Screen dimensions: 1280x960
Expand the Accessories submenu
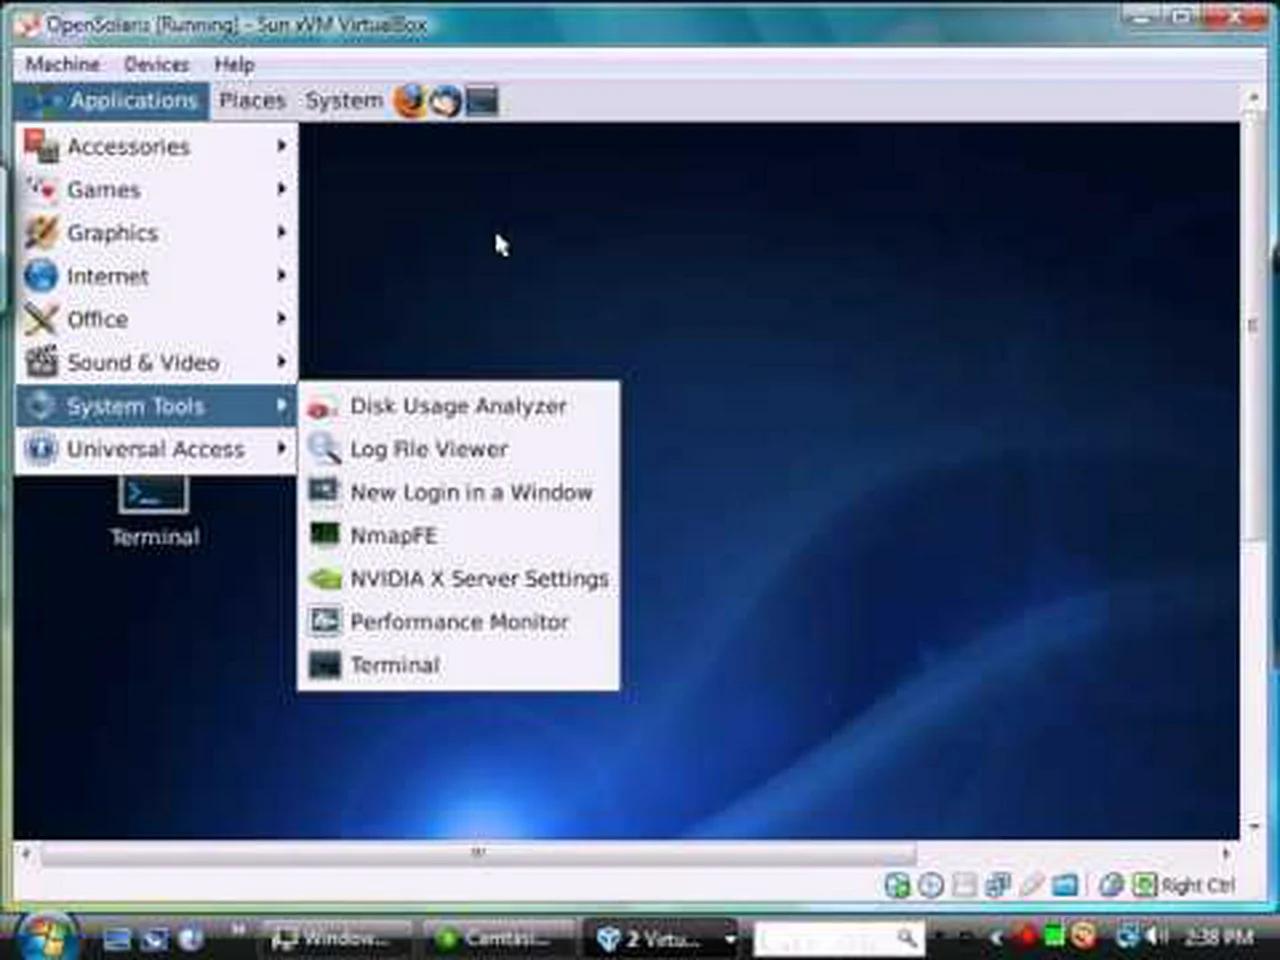tap(128, 147)
